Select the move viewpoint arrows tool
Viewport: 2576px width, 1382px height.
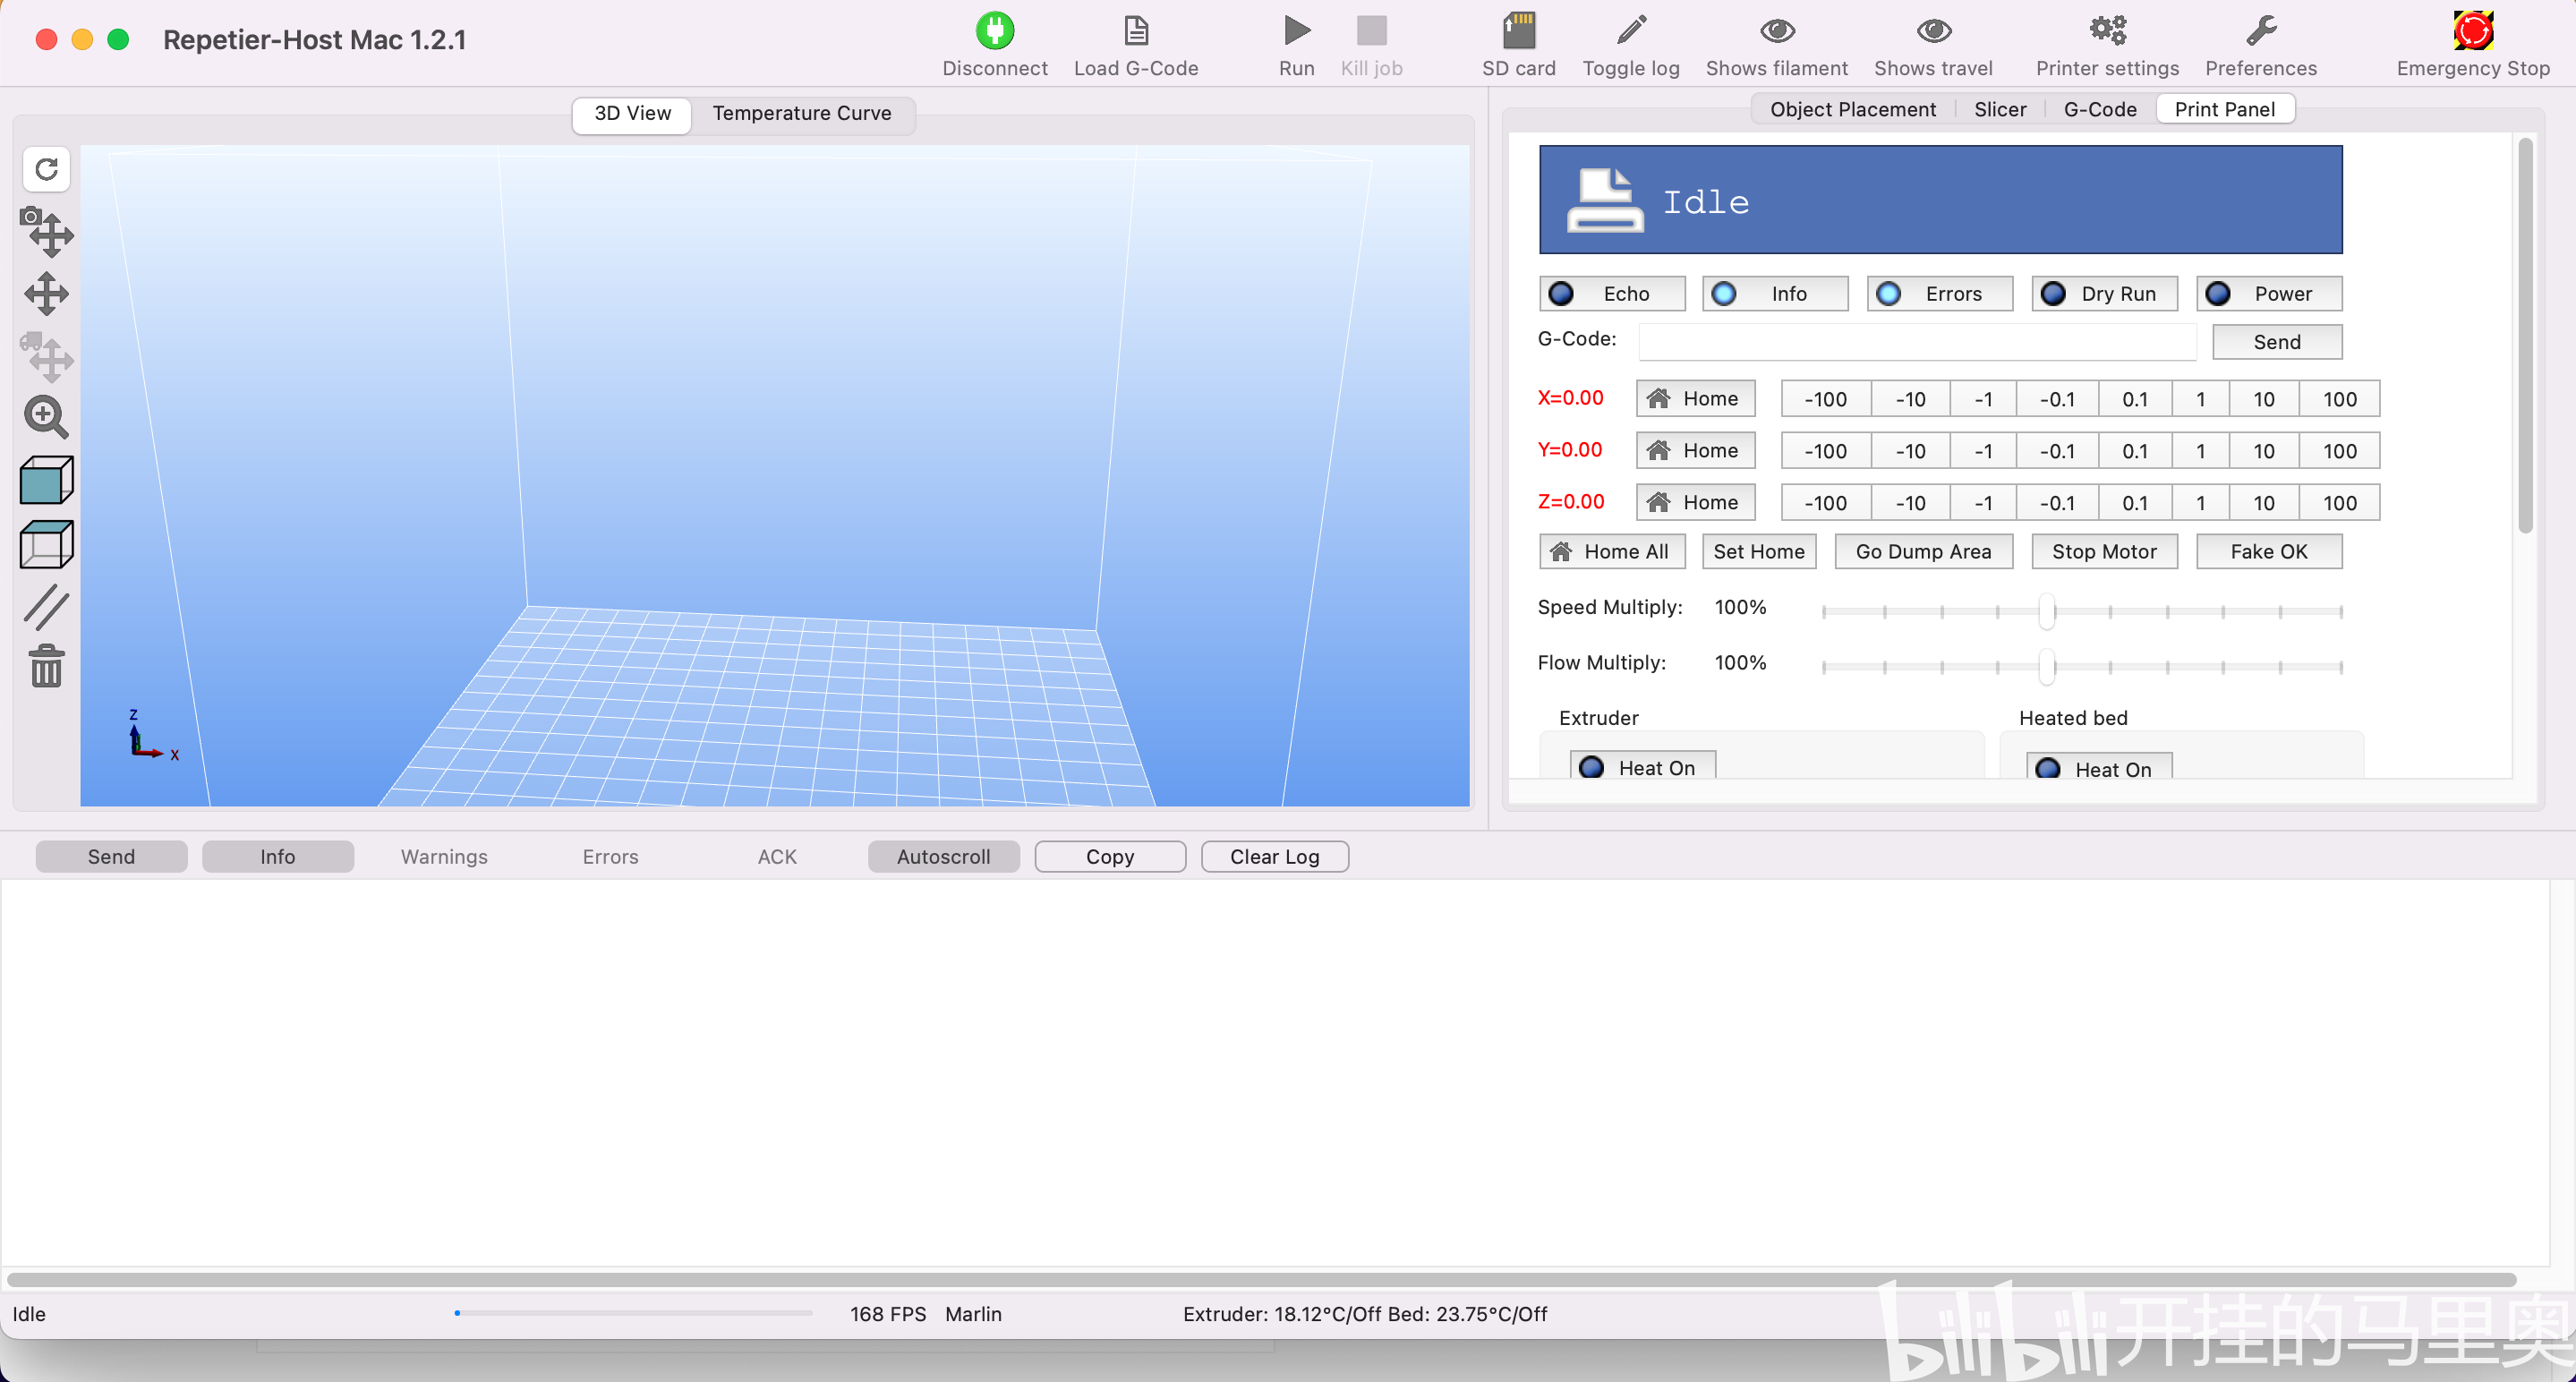(x=46, y=294)
